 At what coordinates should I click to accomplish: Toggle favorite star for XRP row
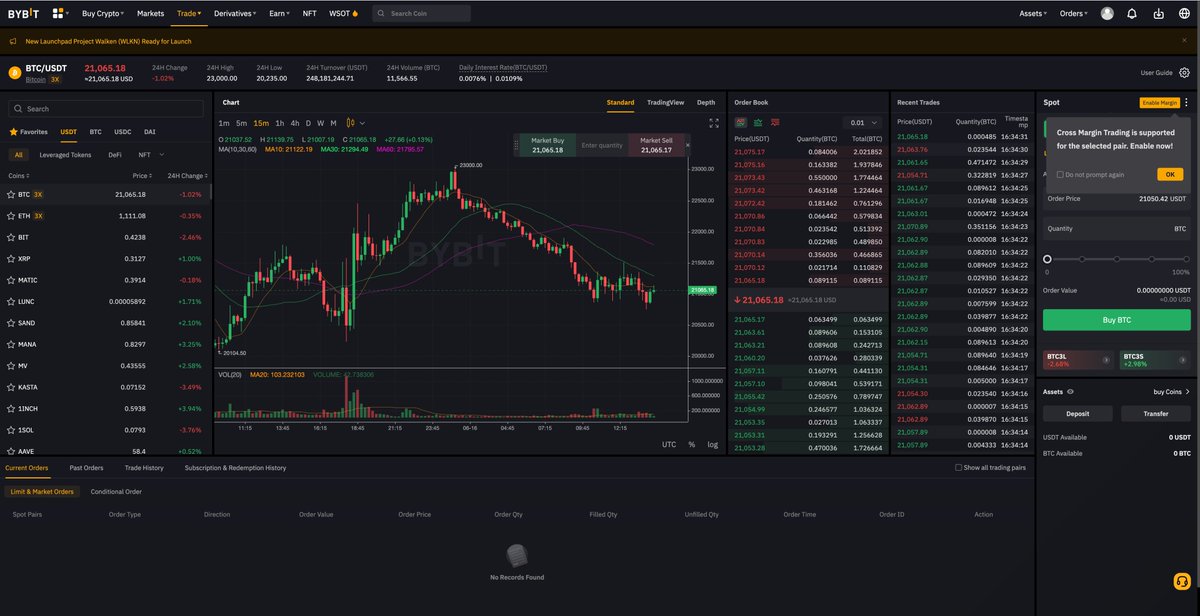tap(10, 259)
